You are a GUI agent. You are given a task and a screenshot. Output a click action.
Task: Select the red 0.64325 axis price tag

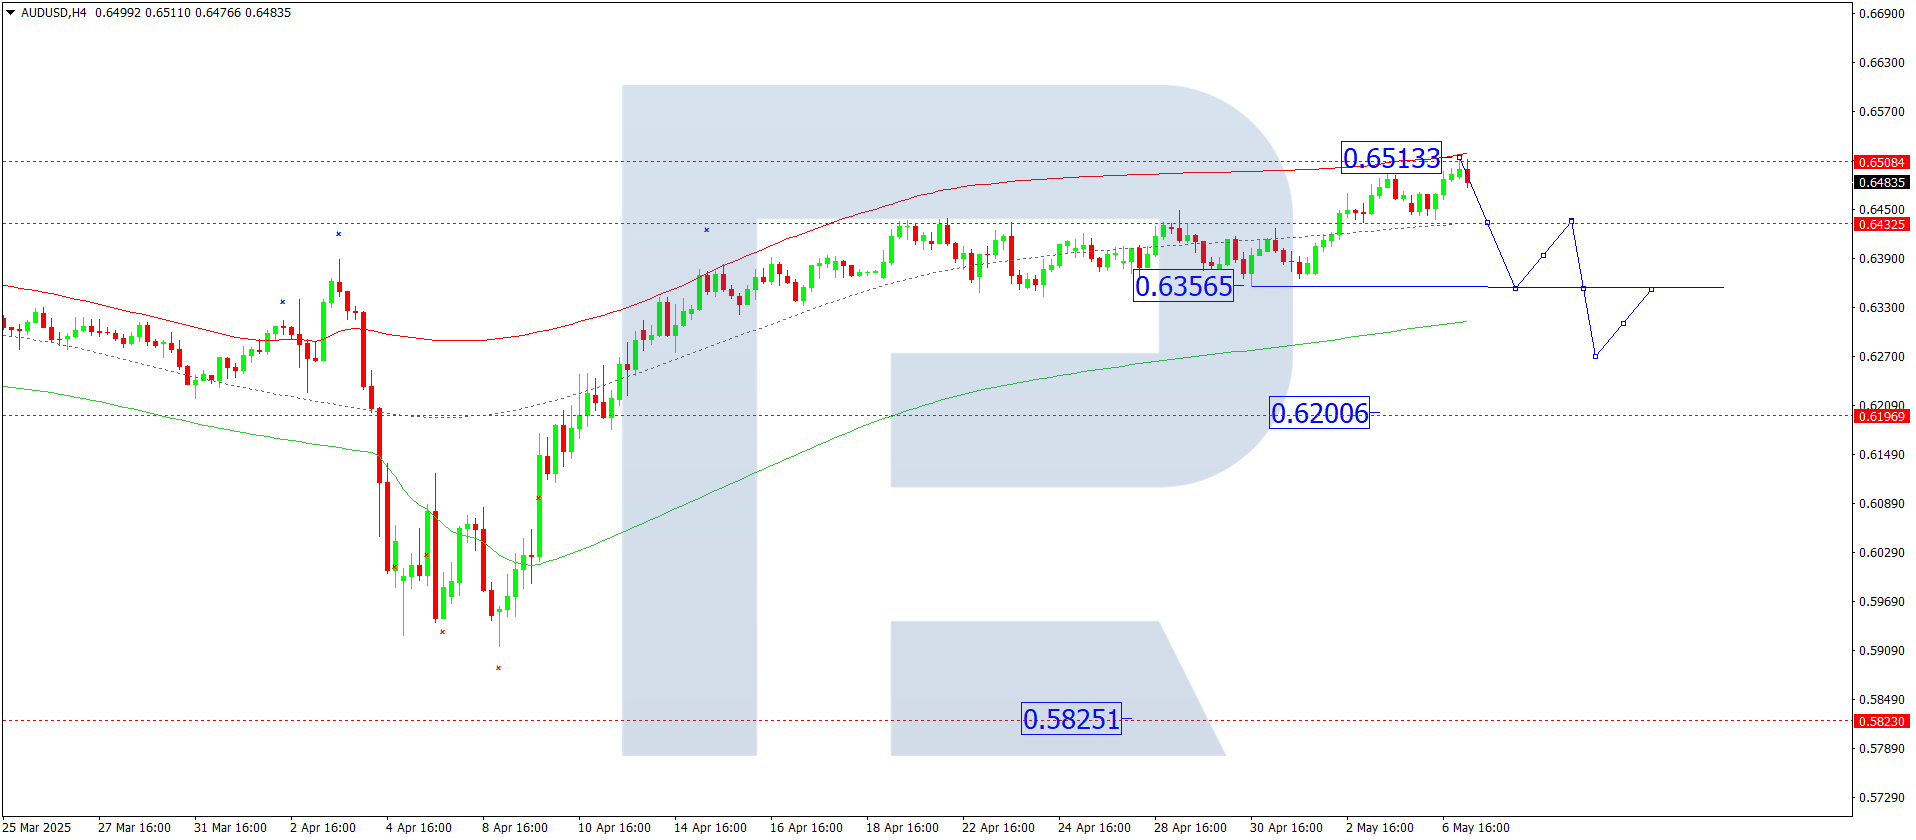pos(1881,224)
